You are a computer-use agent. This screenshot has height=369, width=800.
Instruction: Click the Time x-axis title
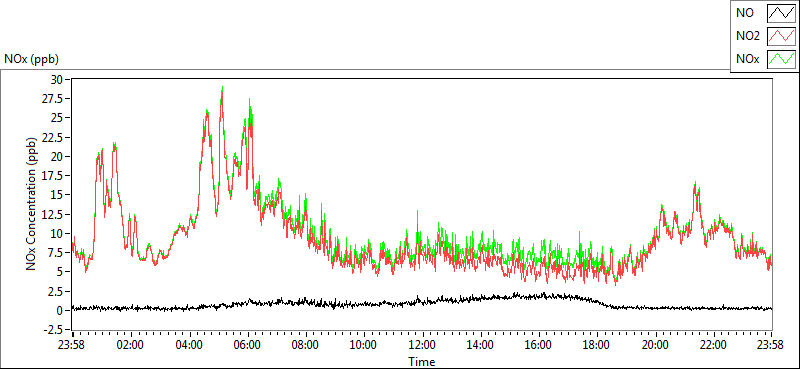(421, 361)
